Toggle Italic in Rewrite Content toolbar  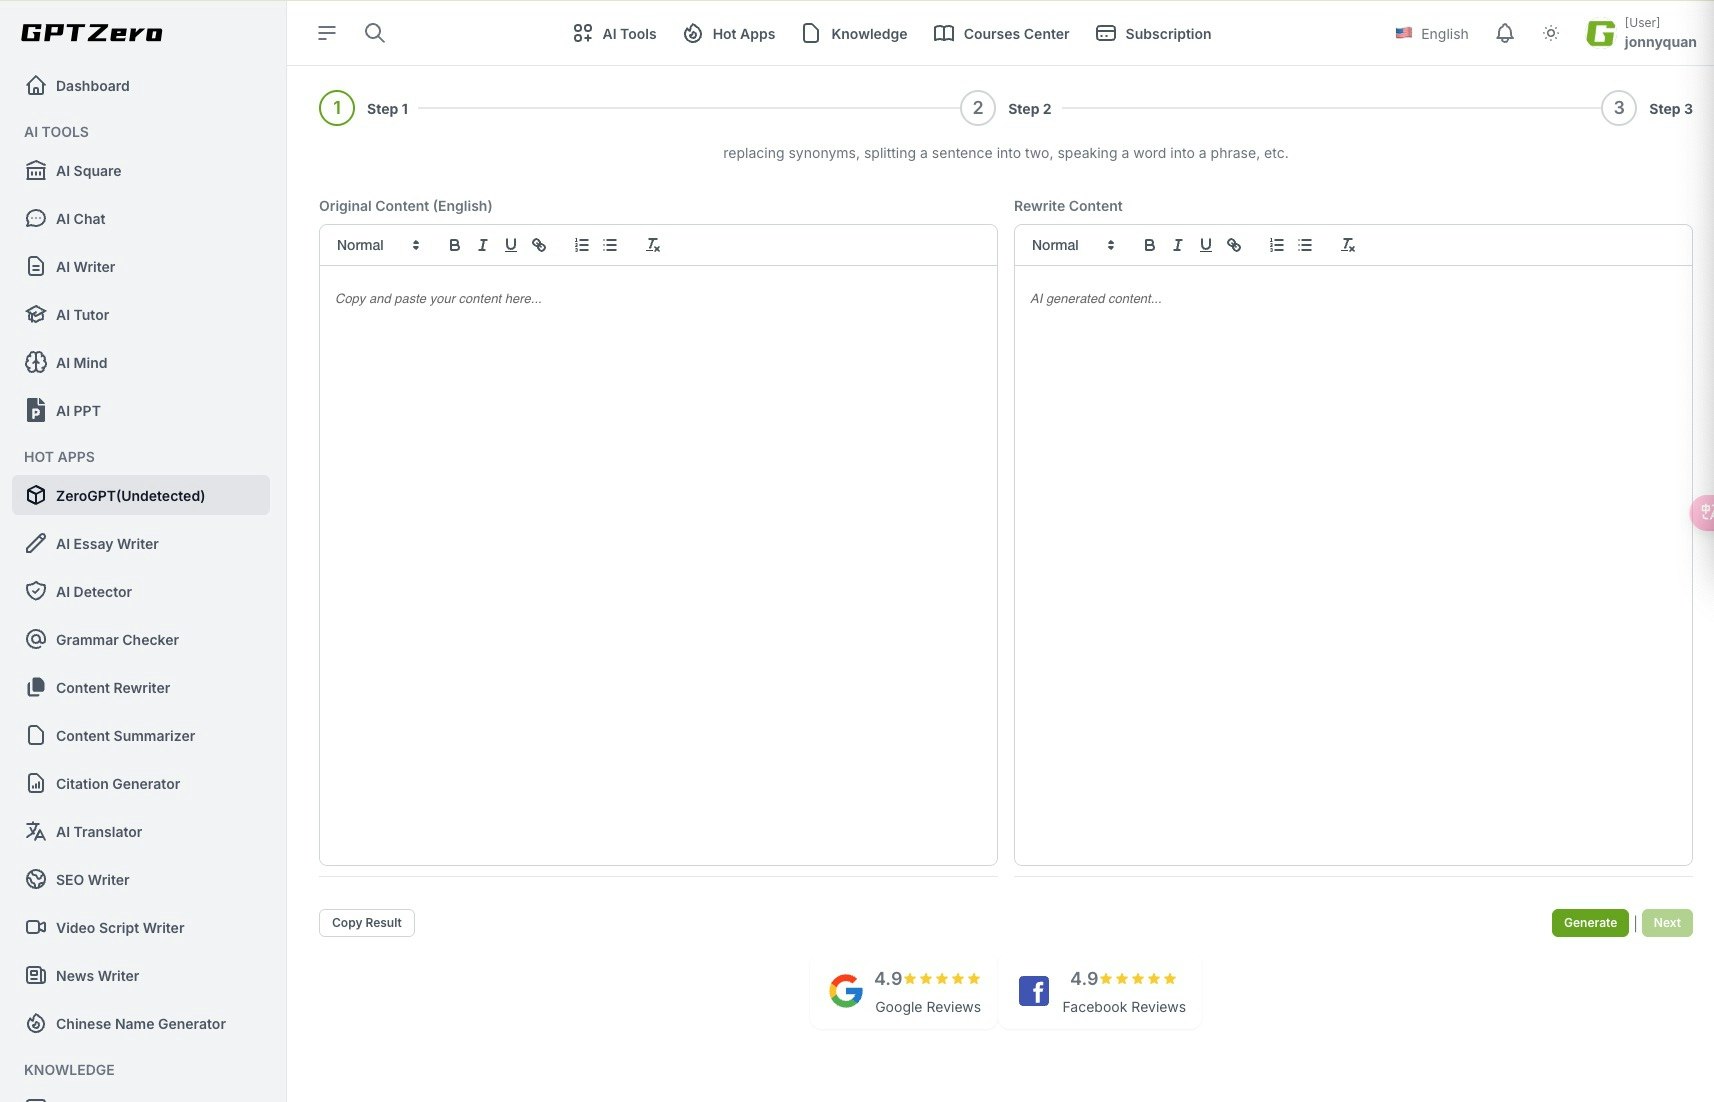[x=1177, y=245]
